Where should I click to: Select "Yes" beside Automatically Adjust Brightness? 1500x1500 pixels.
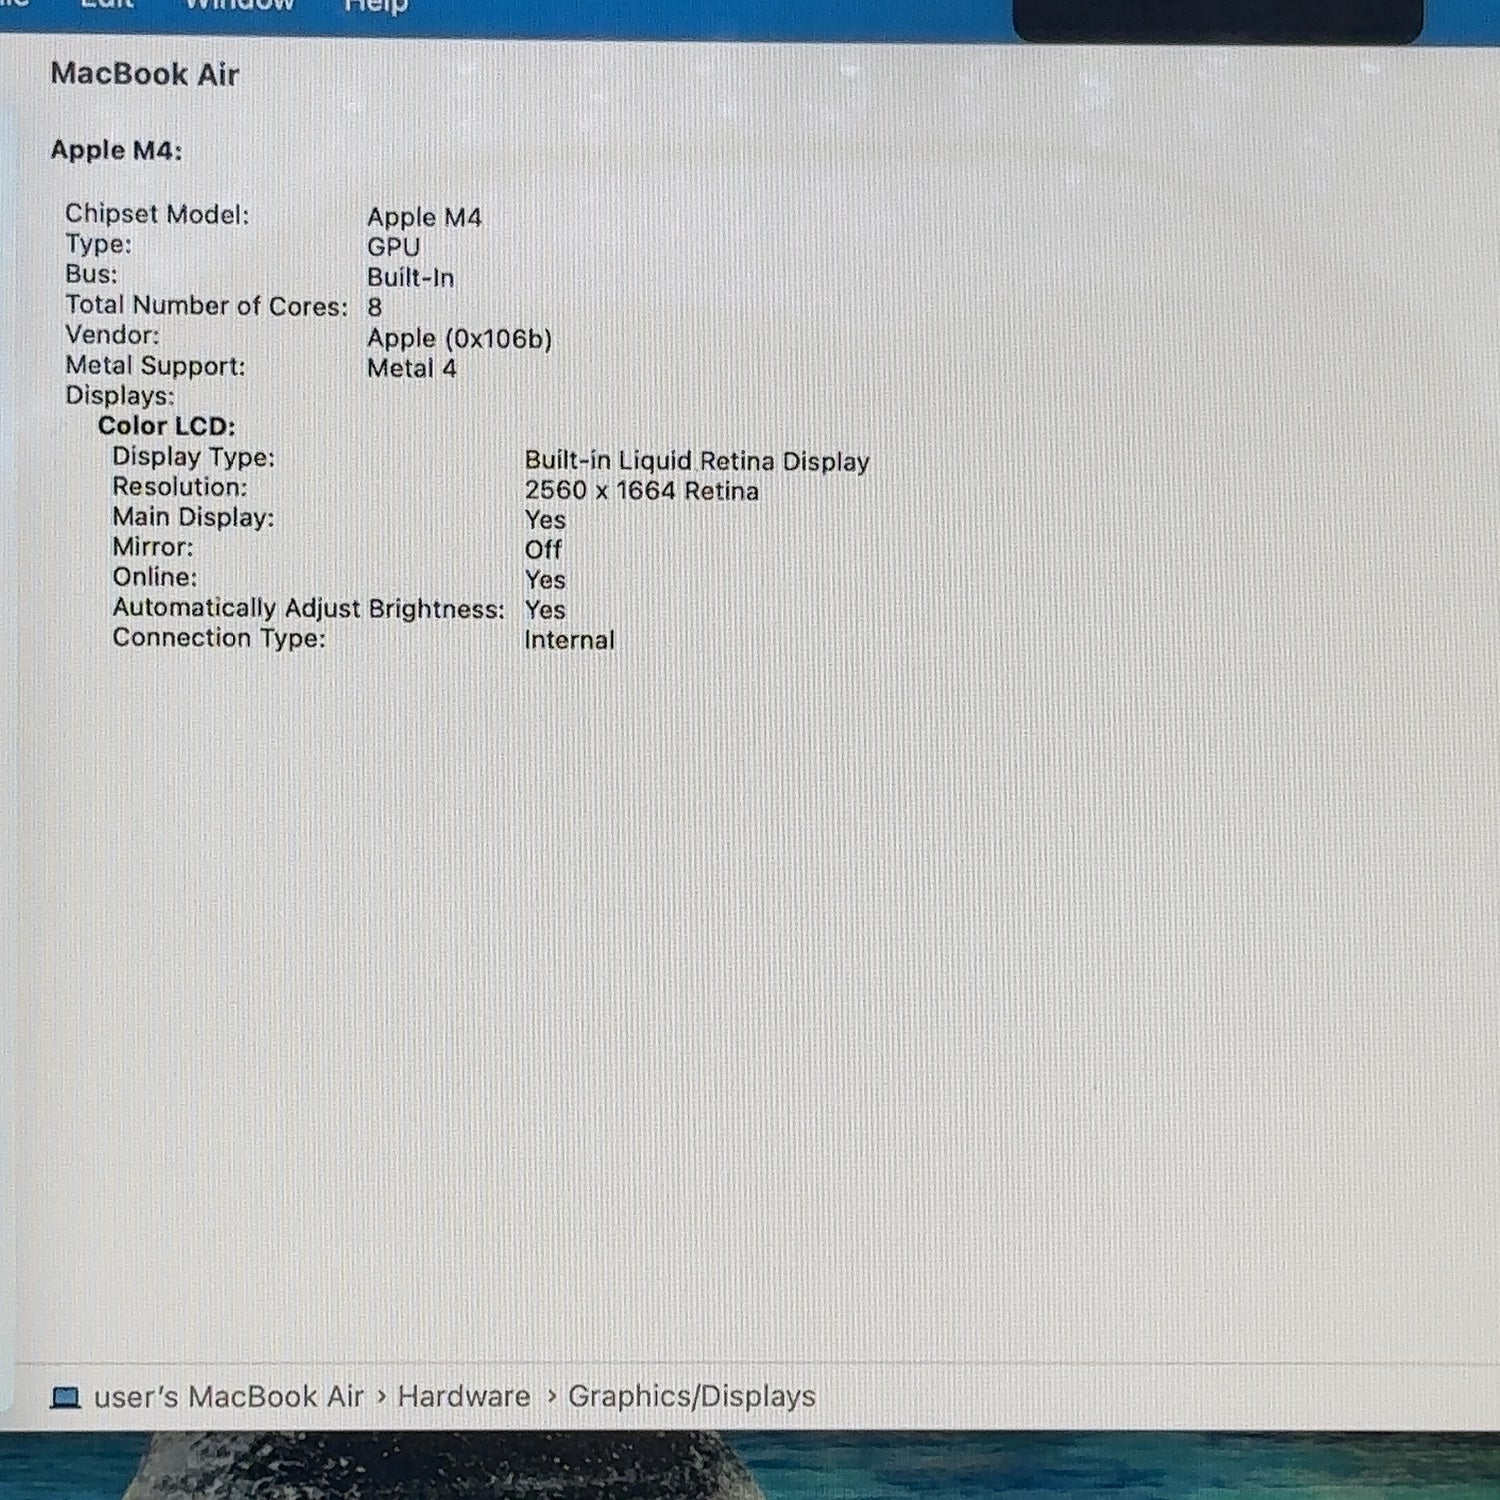pos(545,610)
